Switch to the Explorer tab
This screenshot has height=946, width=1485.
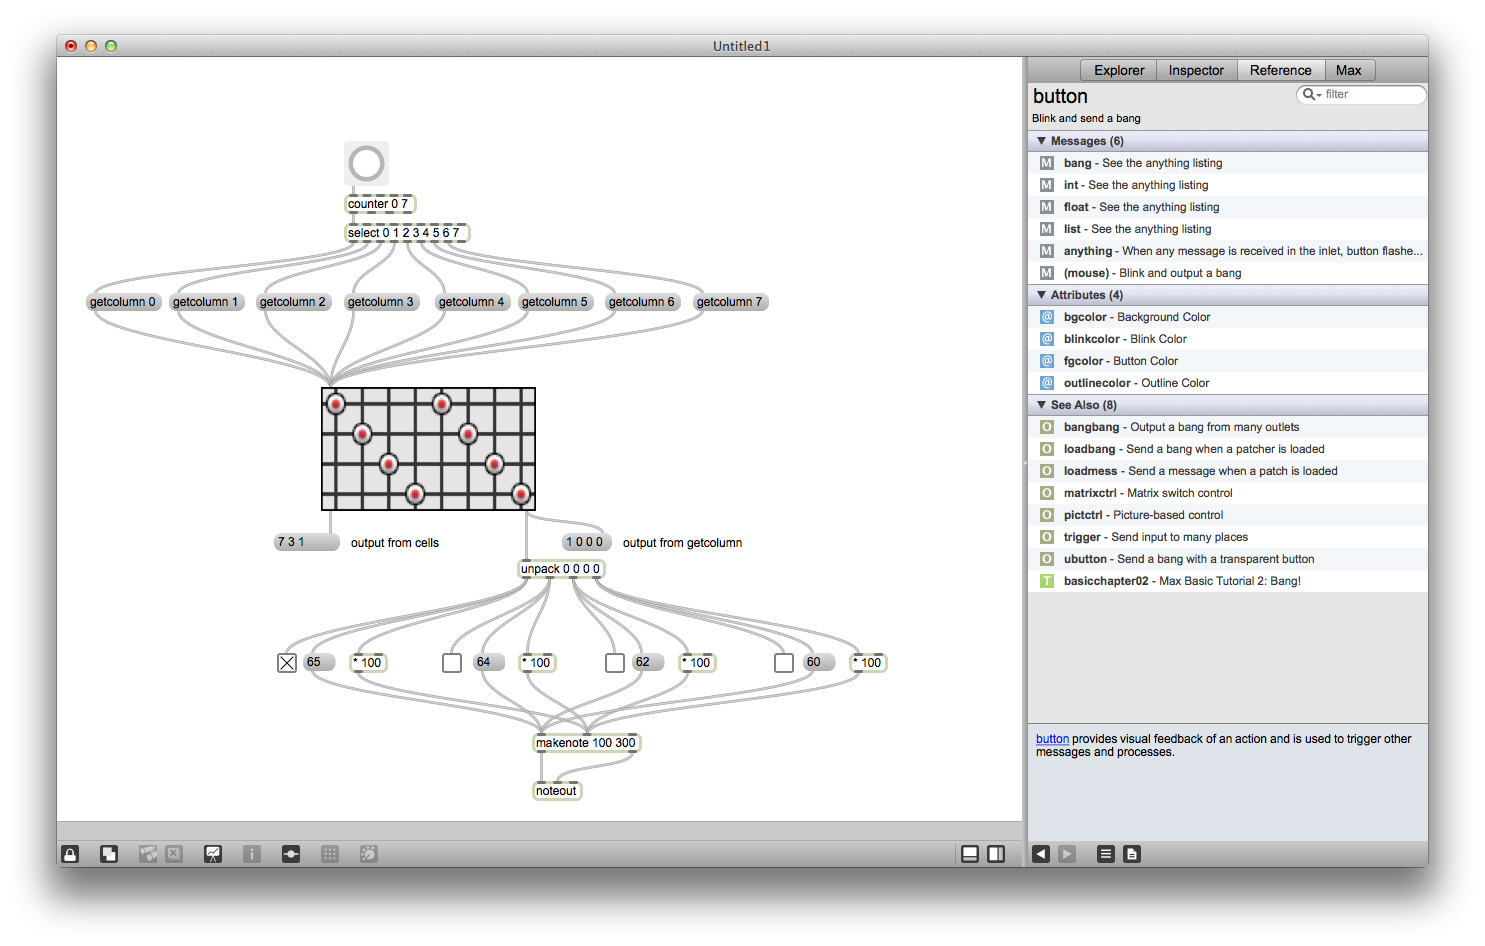pyautogui.click(x=1119, y=70)
